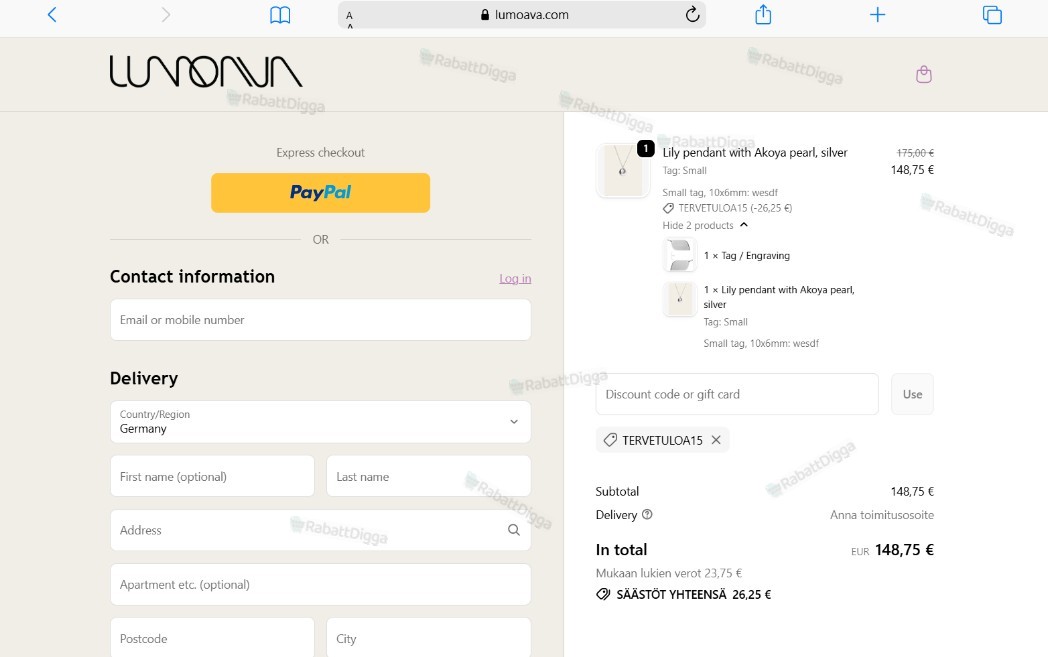Open a new Safari tab
The width and height of the screenshot is (1048, 657).
[878, 15]
